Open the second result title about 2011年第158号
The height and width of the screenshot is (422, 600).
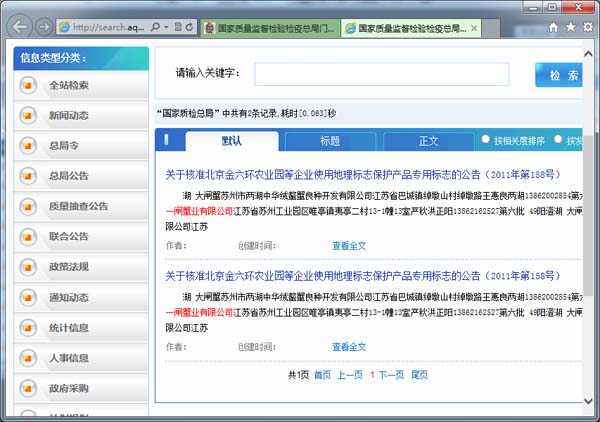coord(363,276)
